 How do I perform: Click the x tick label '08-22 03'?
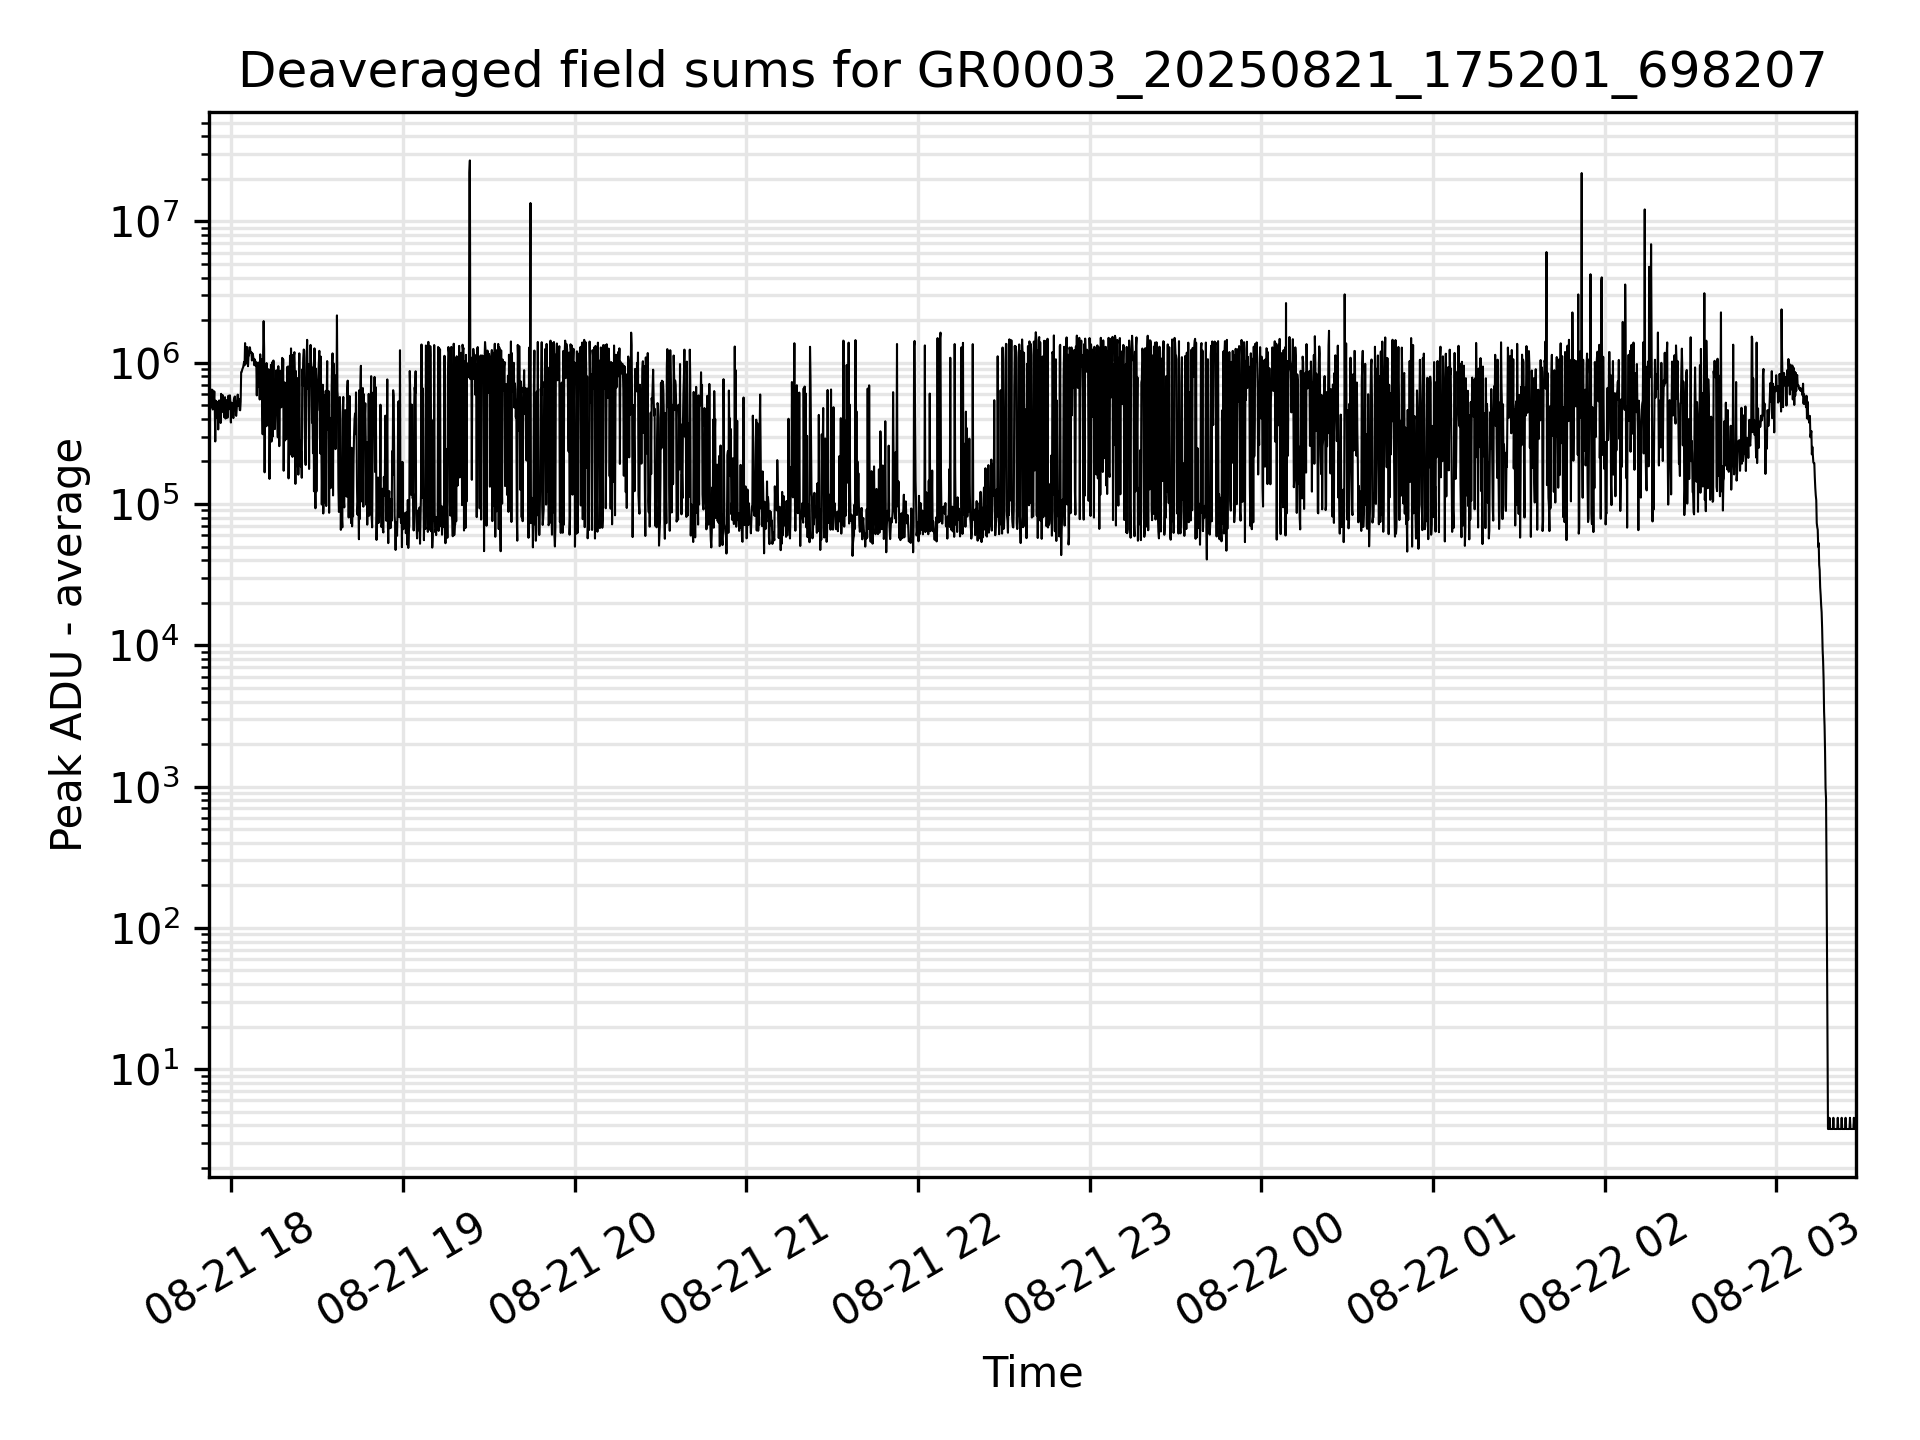tap(1777, 1270)
